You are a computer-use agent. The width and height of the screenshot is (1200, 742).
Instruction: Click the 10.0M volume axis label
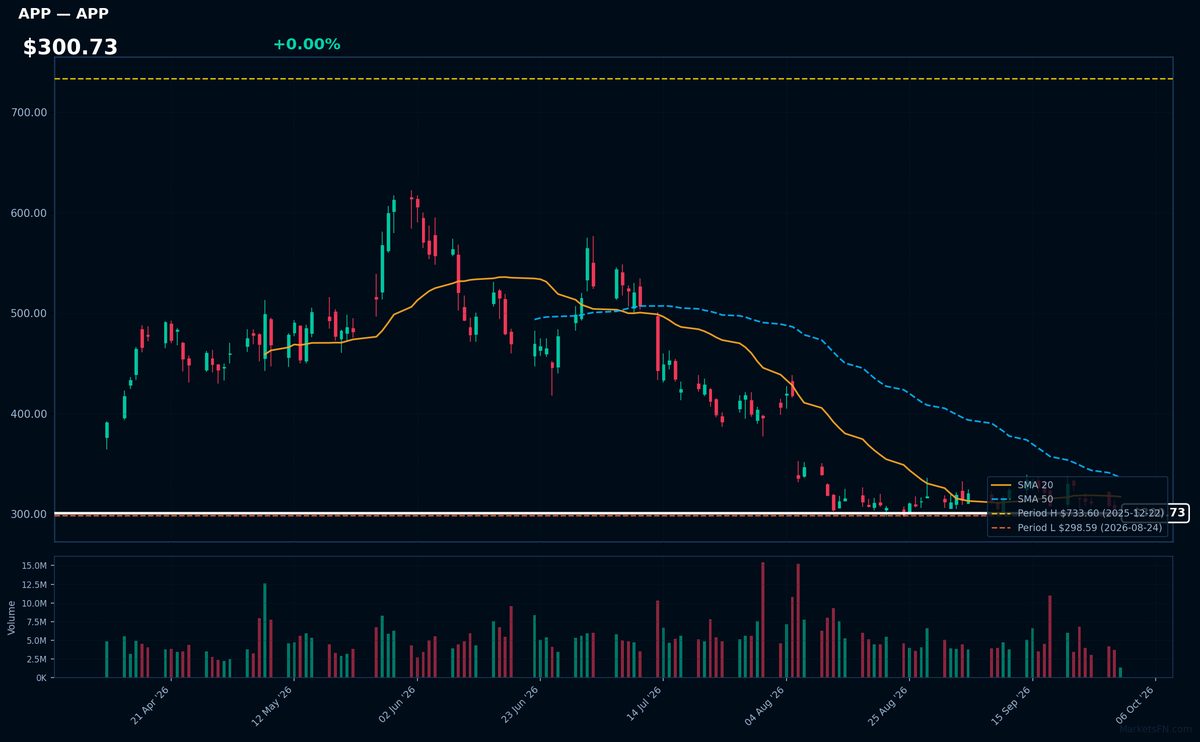click(x=34, y=603)
